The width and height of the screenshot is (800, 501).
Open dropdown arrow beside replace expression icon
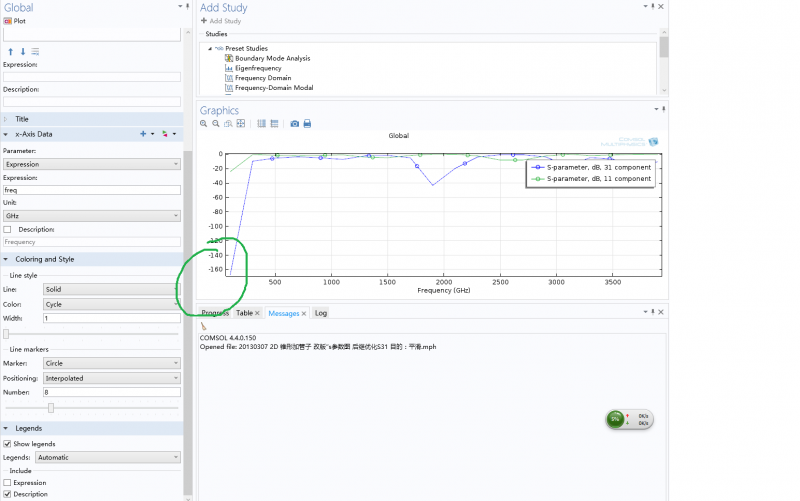pos(174,134)
